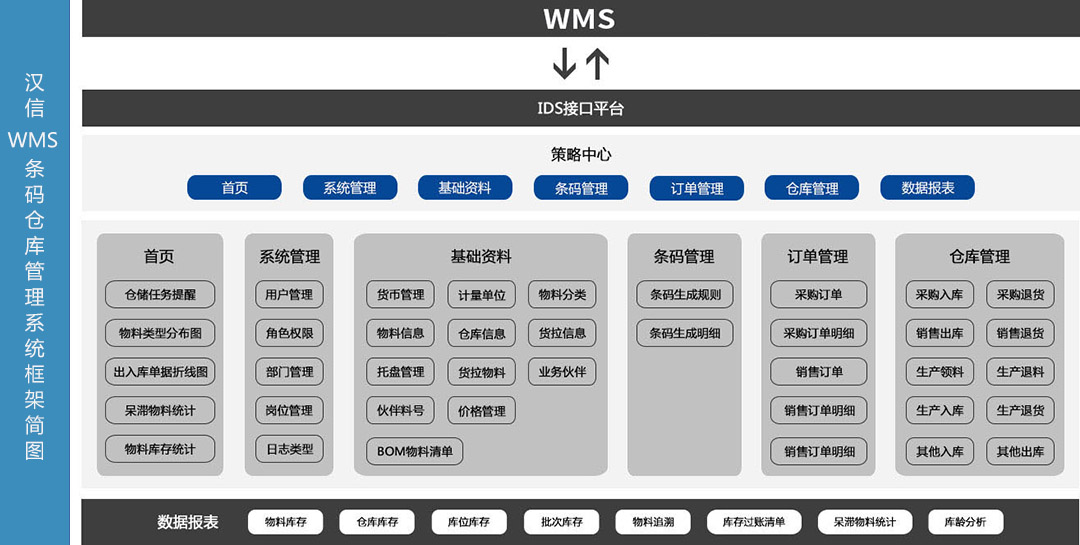Image resolution: width=1080 pixels, height=545 pixels.
Task: Open the 价格管理 button
Action: click(481, 411)
